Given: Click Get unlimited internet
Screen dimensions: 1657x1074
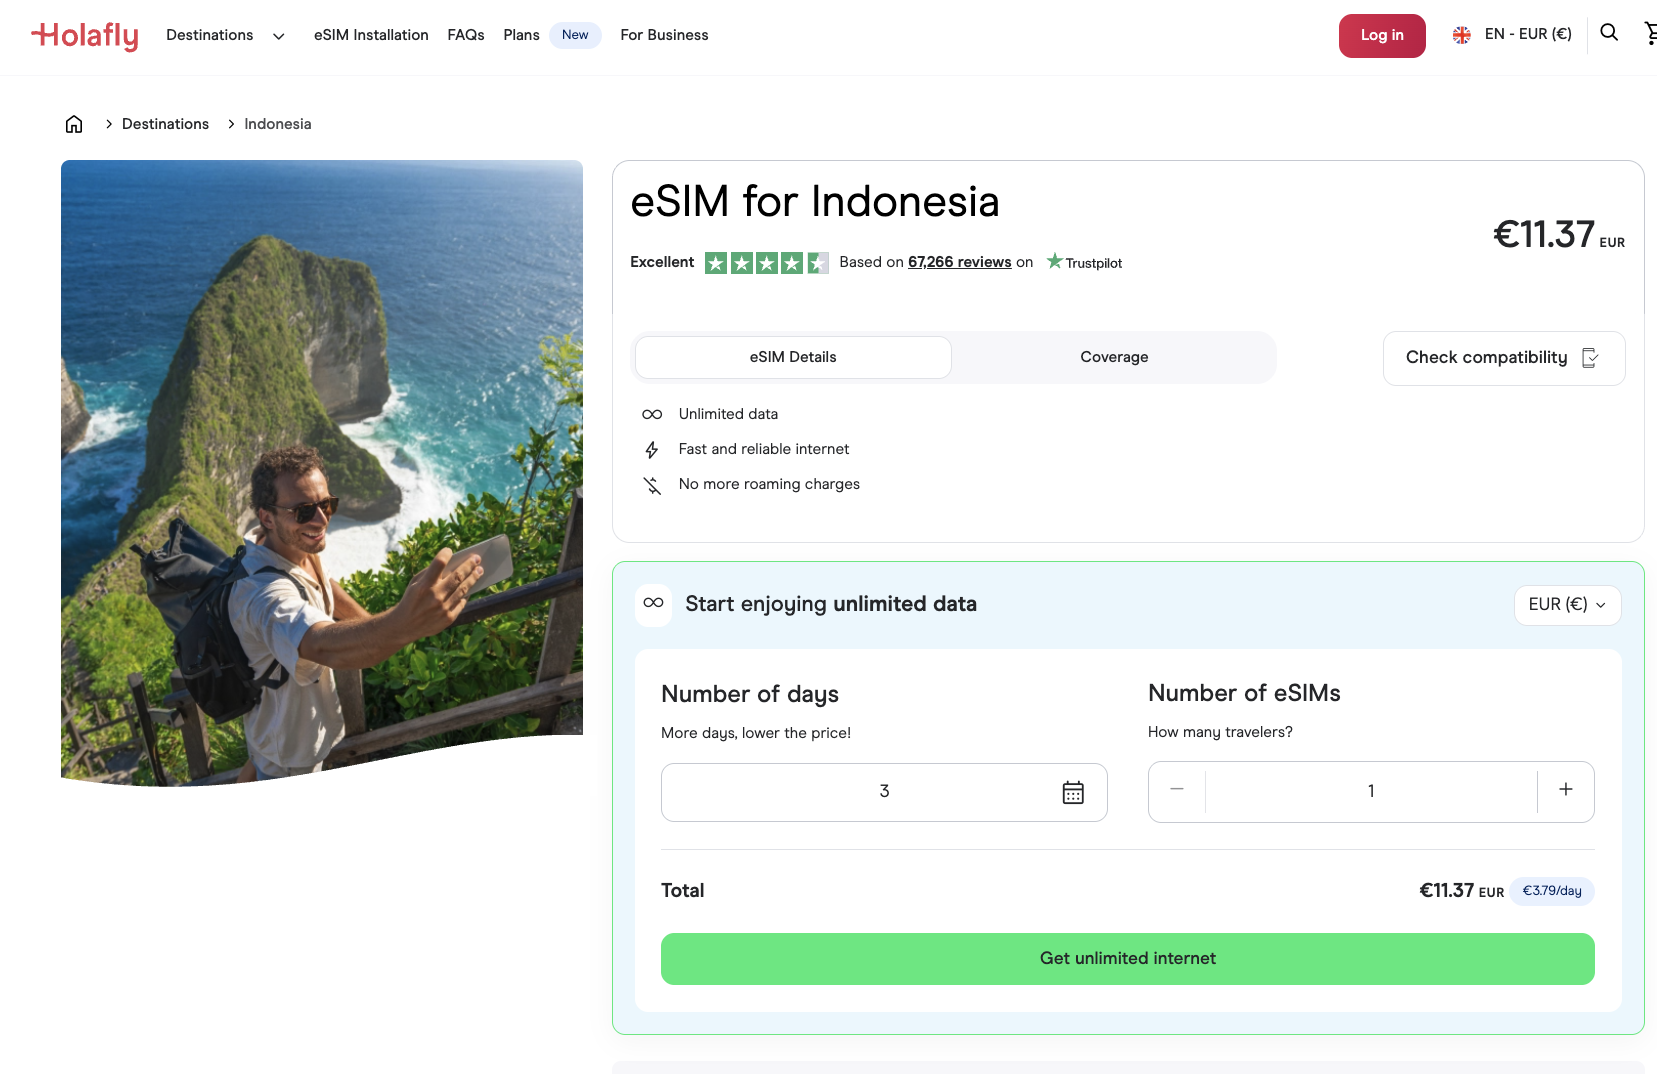Looking at the screenshot, I should click(1127, 958).
